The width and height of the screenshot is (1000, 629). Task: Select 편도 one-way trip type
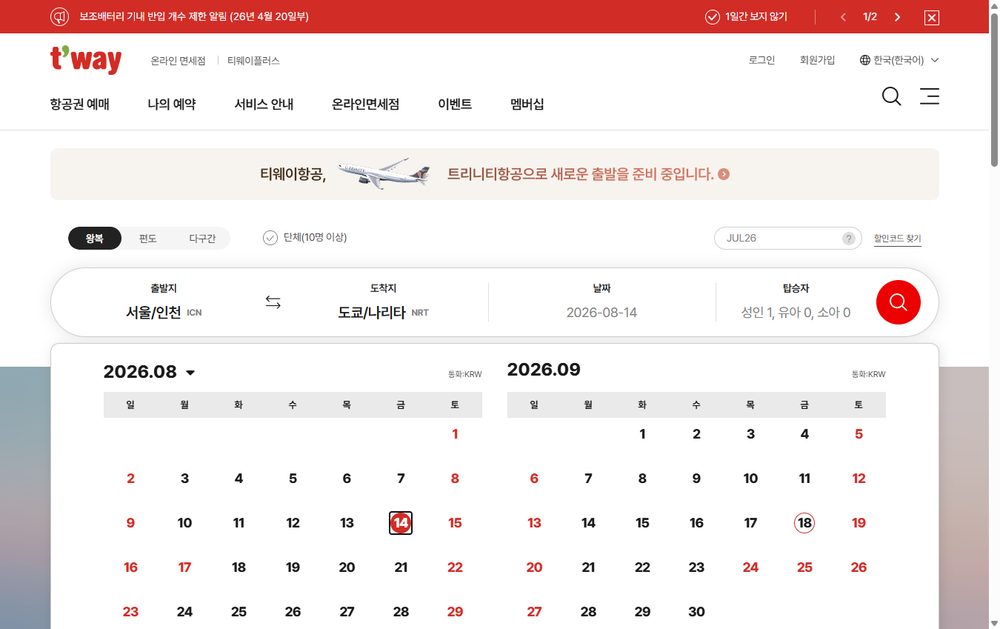click(147, 238)
